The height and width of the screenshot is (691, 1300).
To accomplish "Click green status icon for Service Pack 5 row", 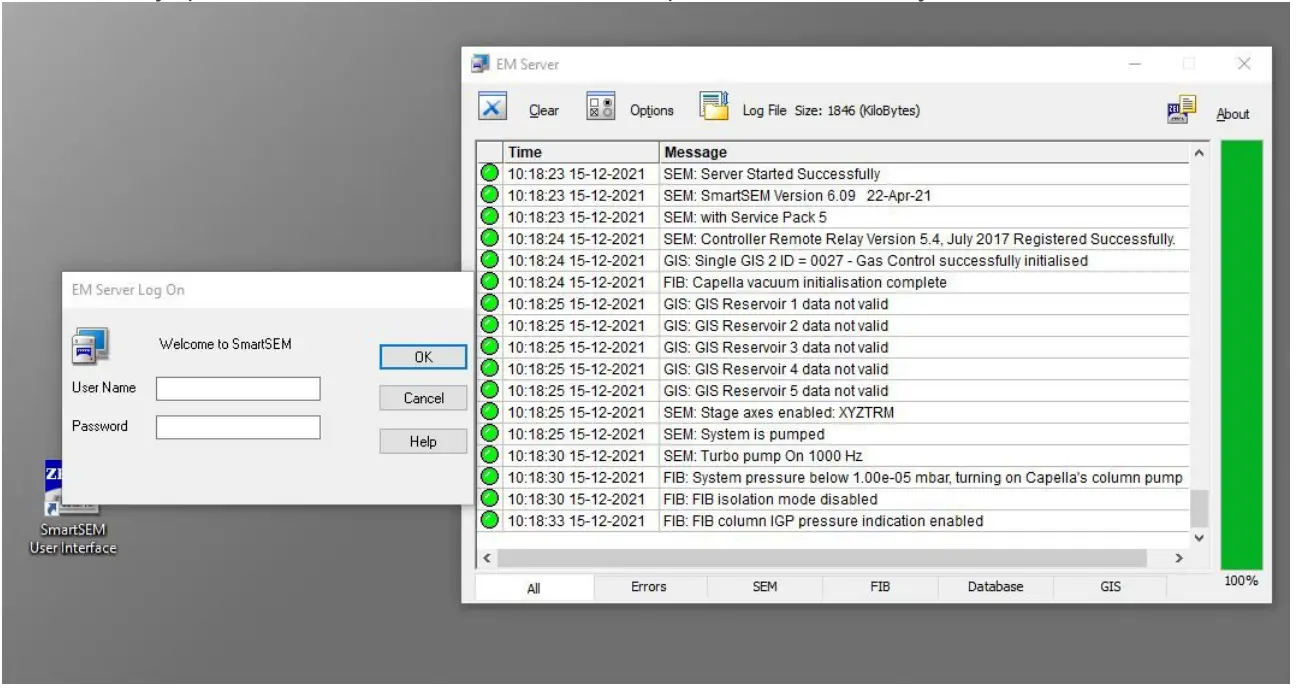I will click(489, 217).
